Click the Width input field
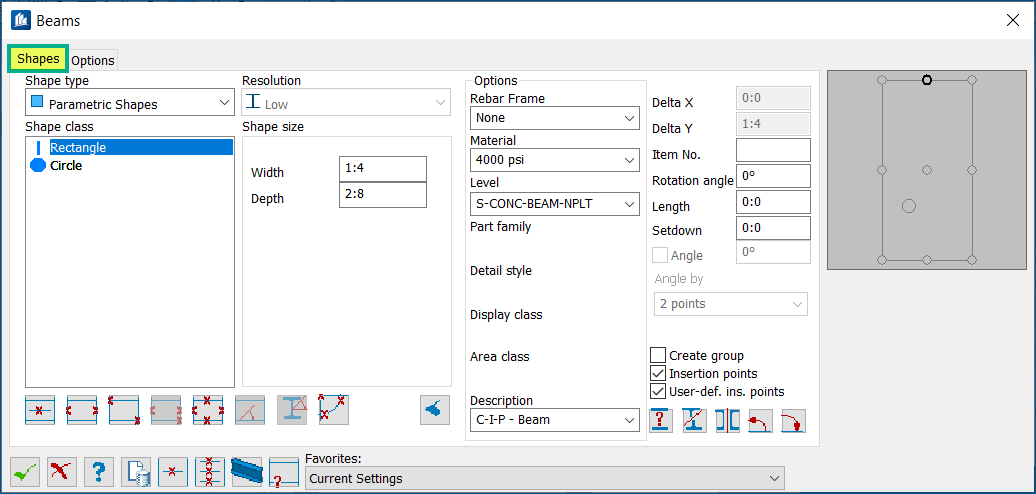Screen dimensions: 1036x494 (383, 169)
